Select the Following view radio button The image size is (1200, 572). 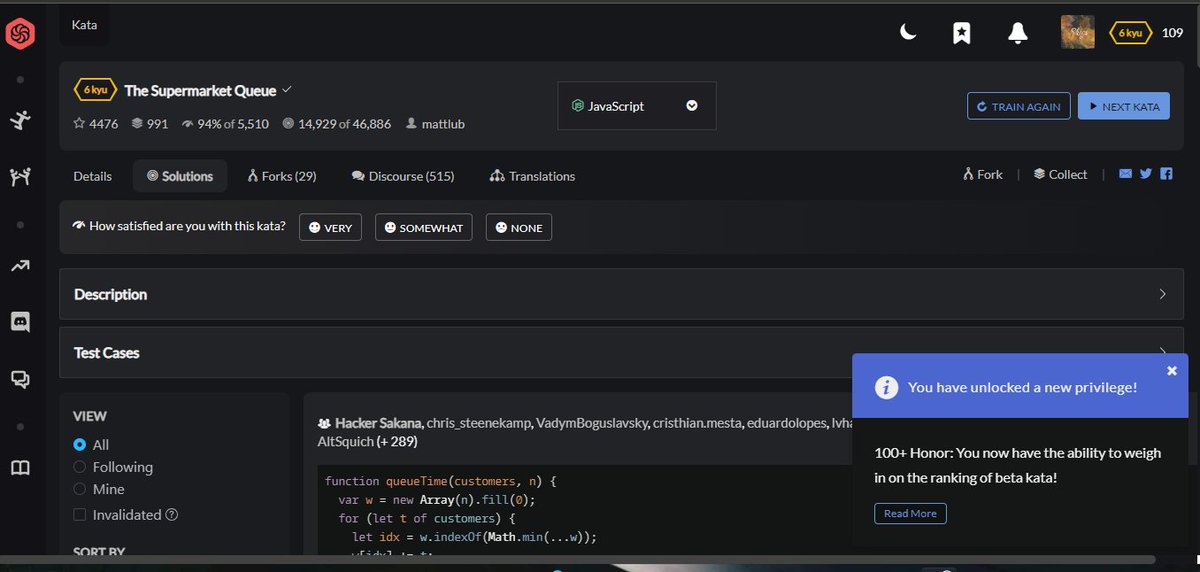coord(80,467)
